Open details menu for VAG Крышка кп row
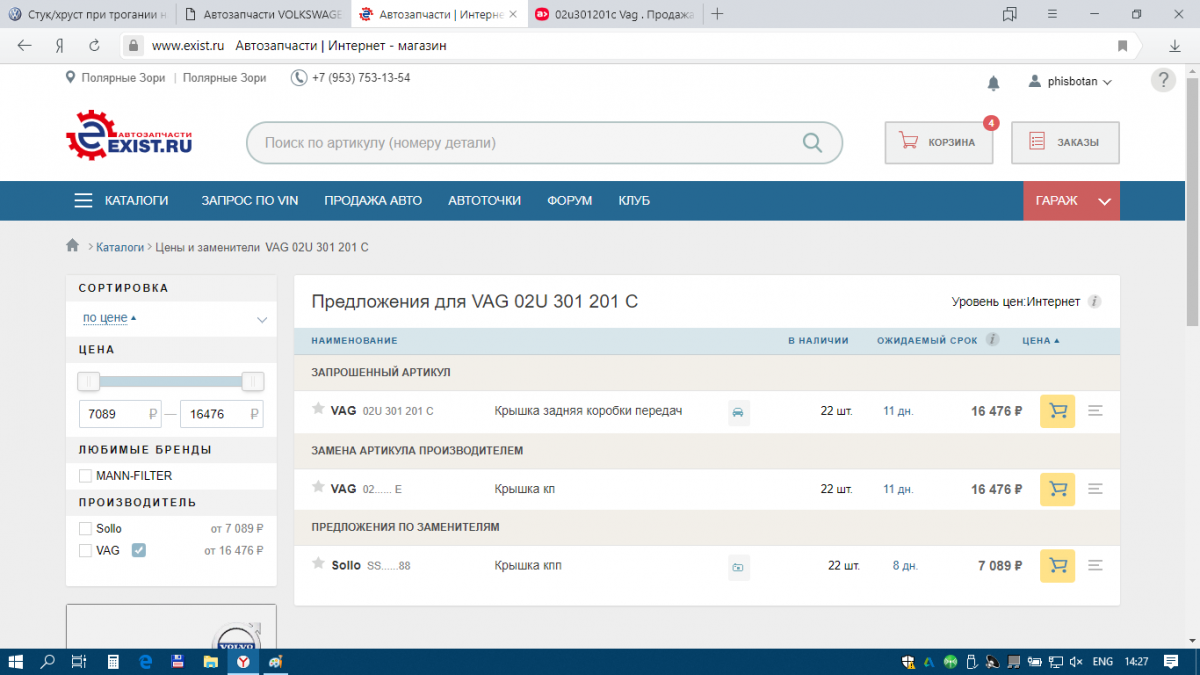Viewport: 1200px width, 675px height. (1095, 489)
